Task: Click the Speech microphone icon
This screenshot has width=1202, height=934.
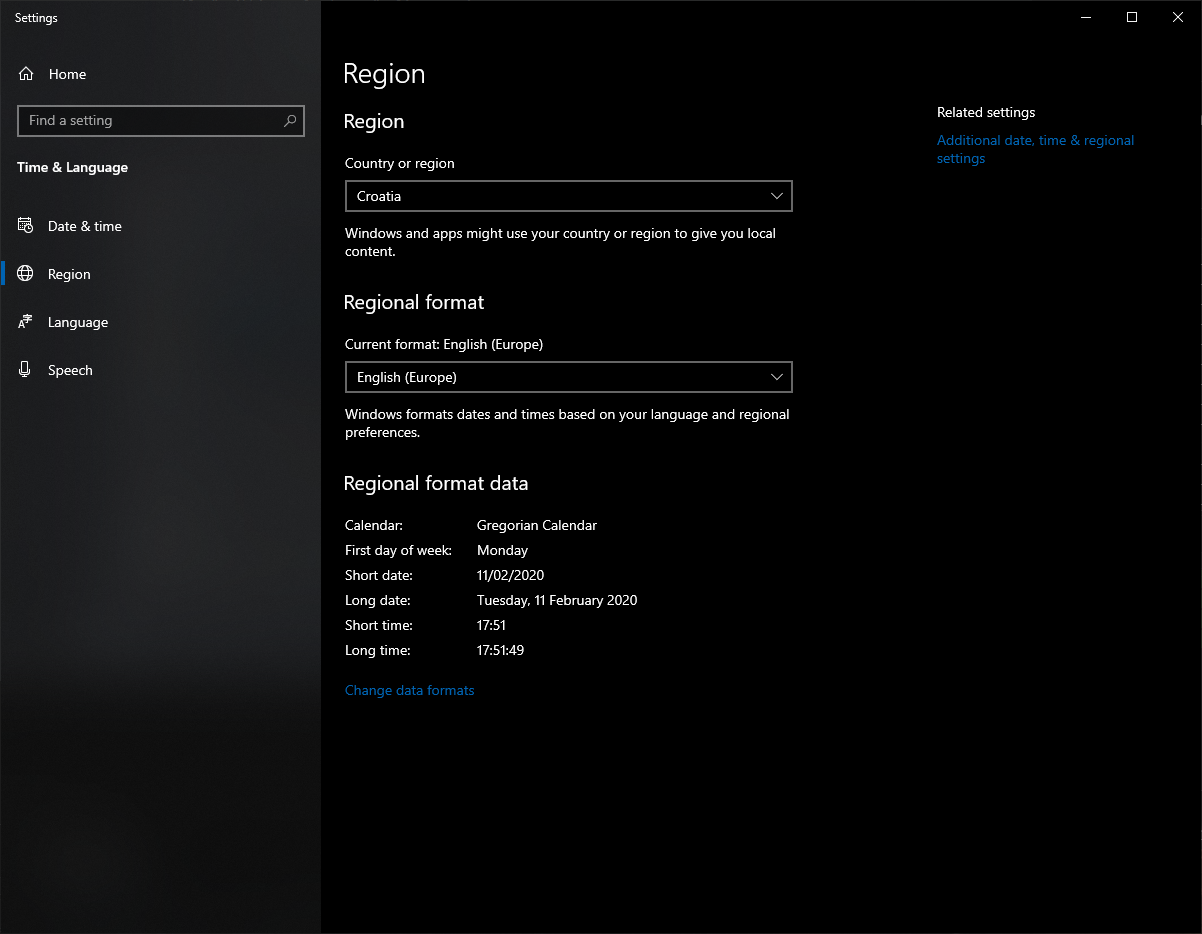Action: tap(26, 370)
